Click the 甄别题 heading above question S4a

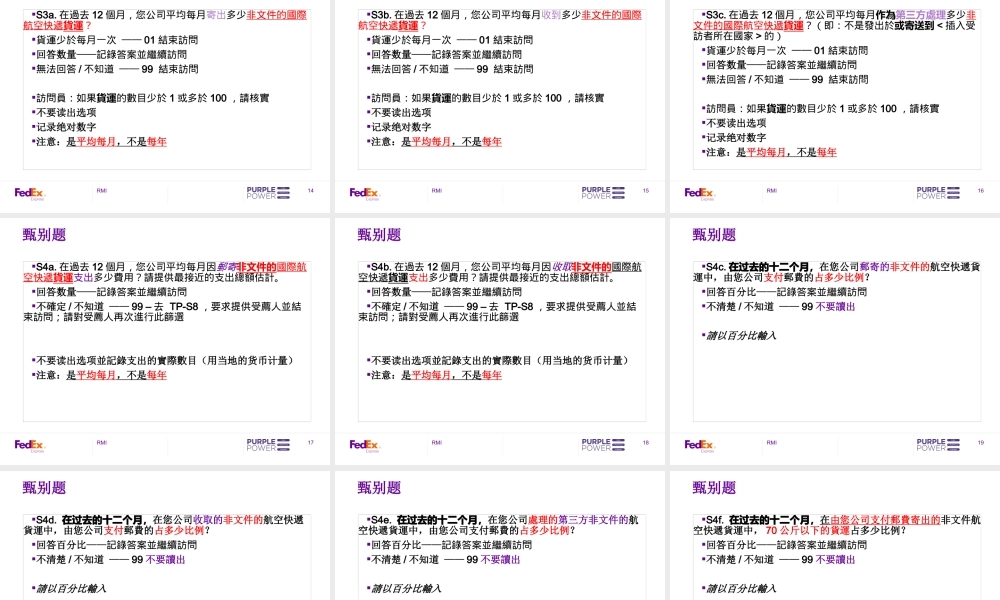44,235
